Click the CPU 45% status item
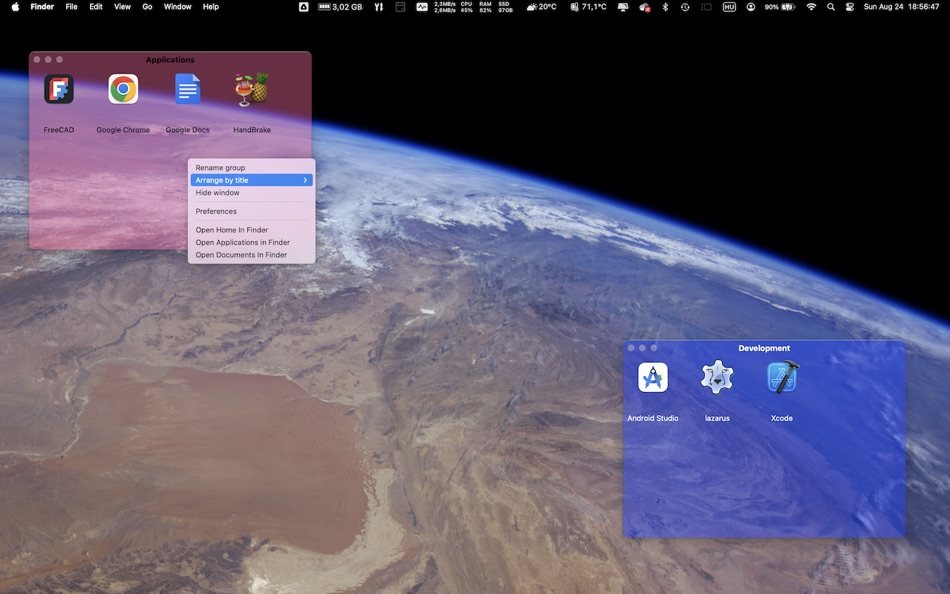The image size is (950, 594). pos(467,7)
